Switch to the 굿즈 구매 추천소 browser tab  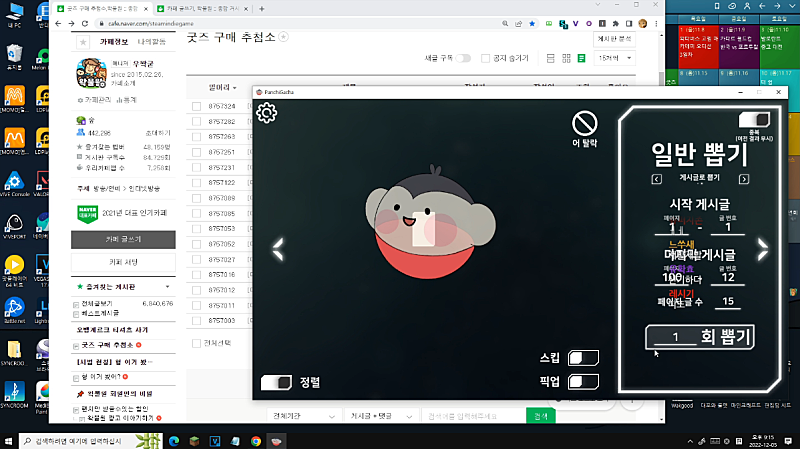(102, 9)
